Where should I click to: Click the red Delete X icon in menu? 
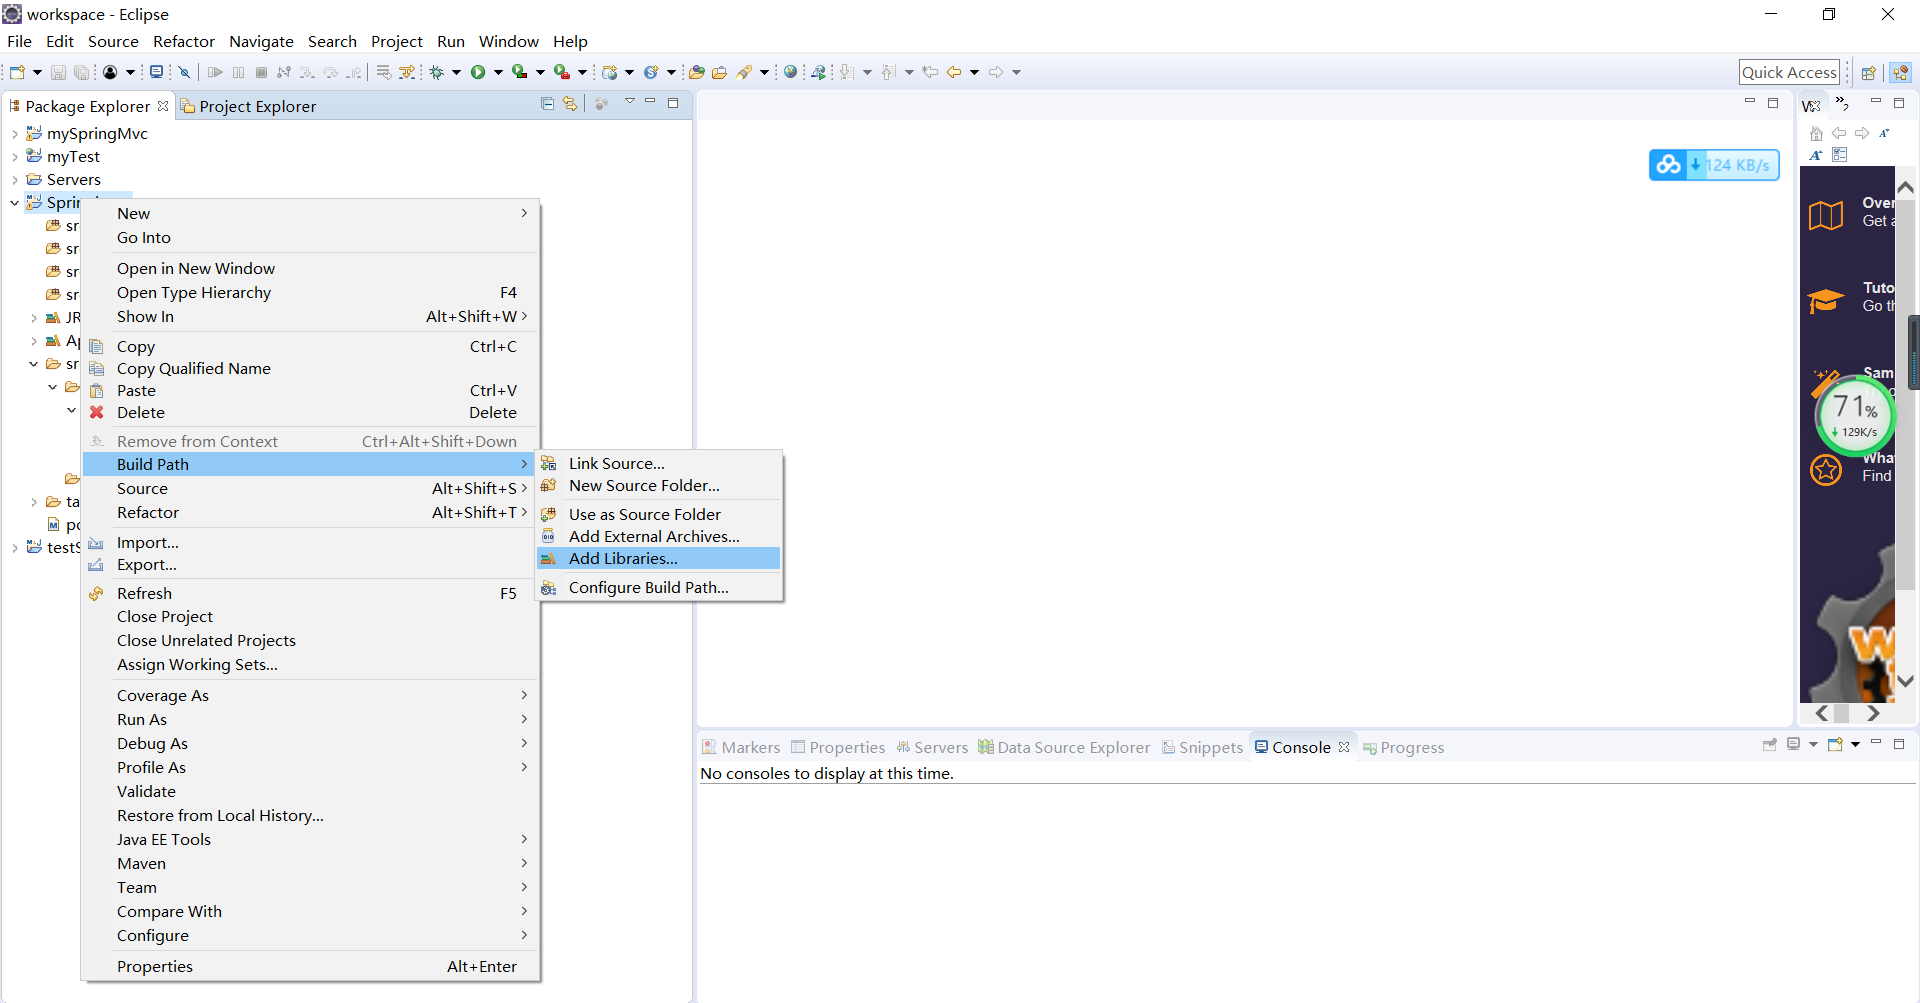tap(97, 412)
